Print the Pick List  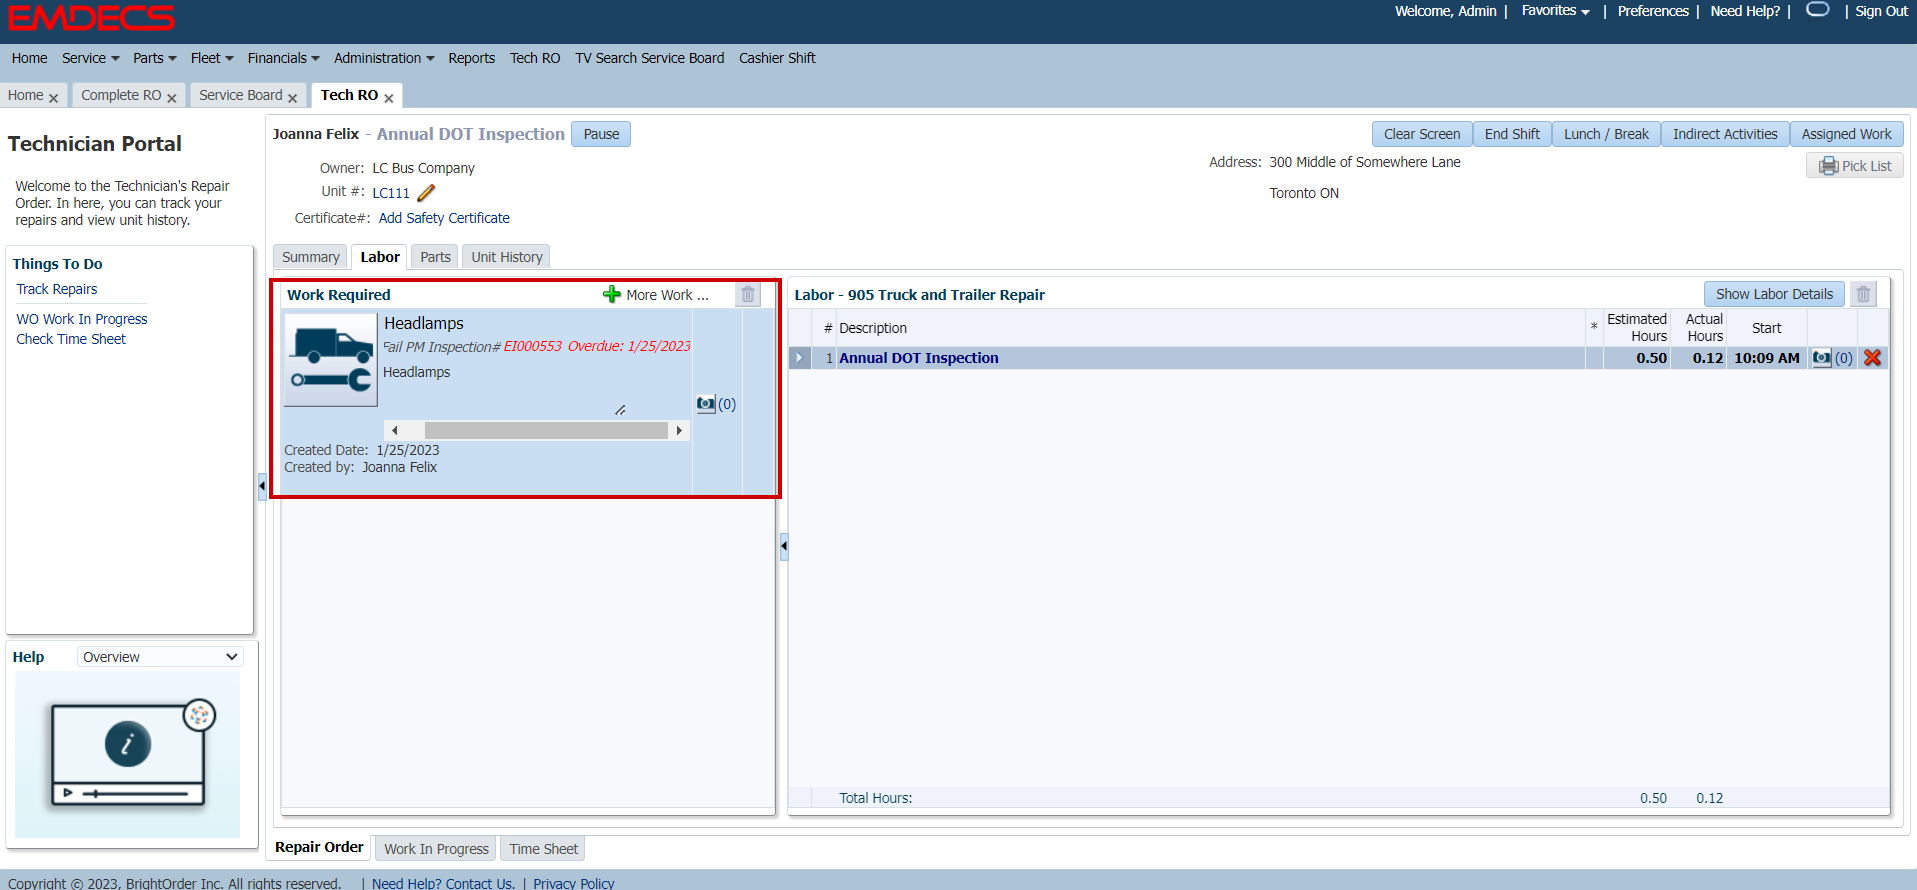[x=1855, y=166]
